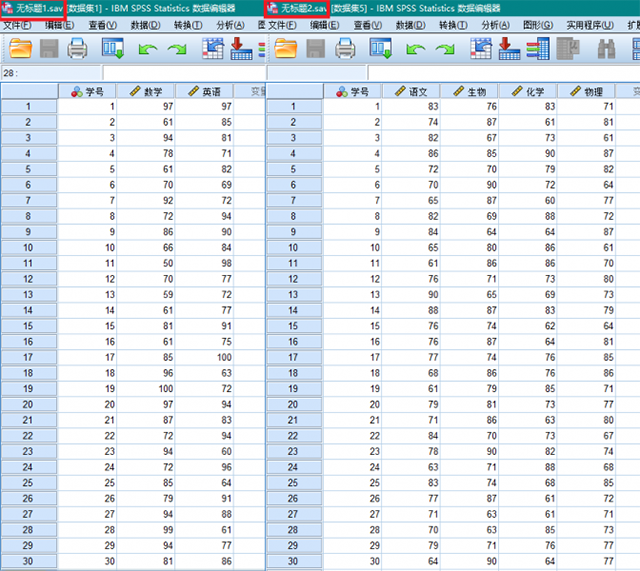Image resolution: width=640 pixels, height=571 pixels.
Task: Click the save disk icon in 无标题2.sav window
Action: tap(316, 49)
